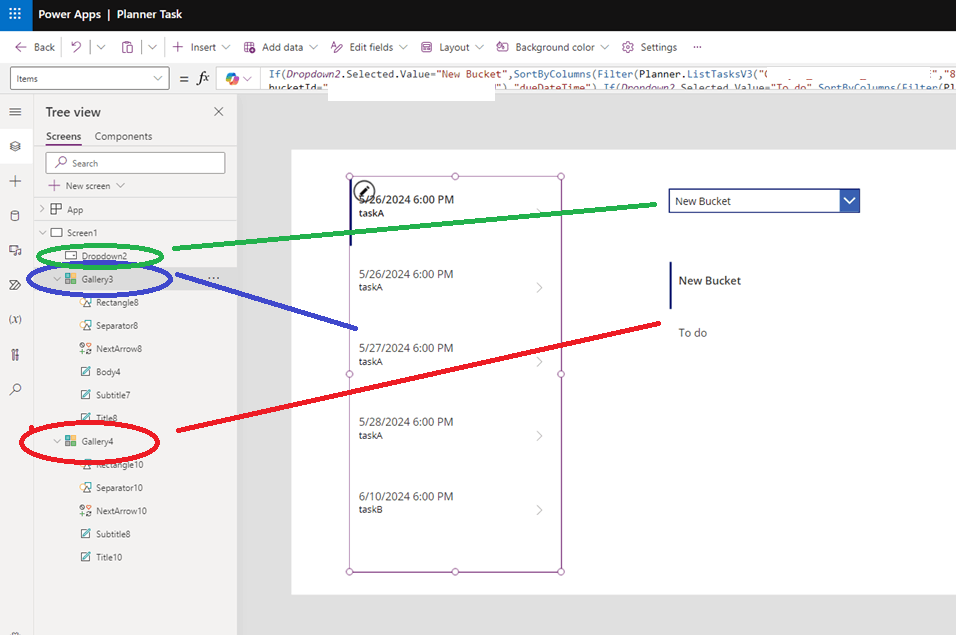
Task: Open the Items property dropdown
Action: (x=159, y=76)
